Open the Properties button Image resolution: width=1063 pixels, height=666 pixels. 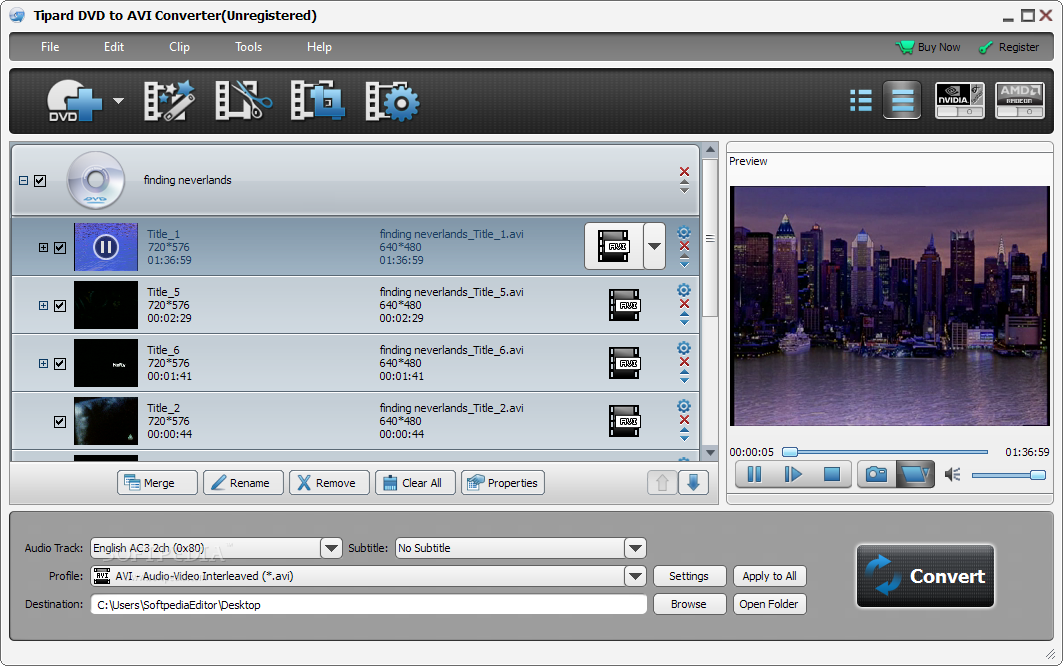coord(503,483)
